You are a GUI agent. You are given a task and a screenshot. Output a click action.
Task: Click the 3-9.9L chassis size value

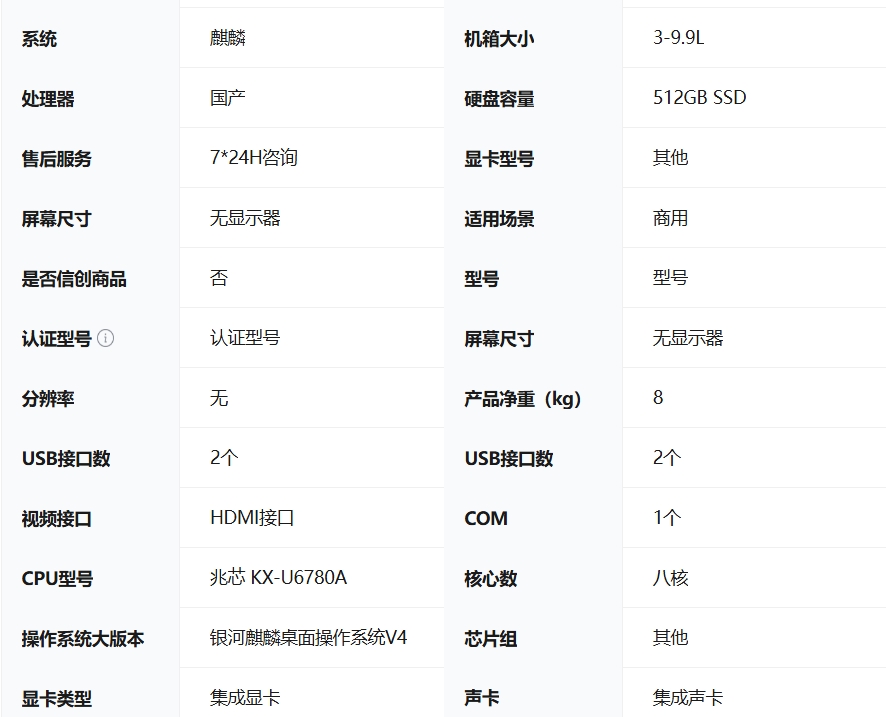679,38
